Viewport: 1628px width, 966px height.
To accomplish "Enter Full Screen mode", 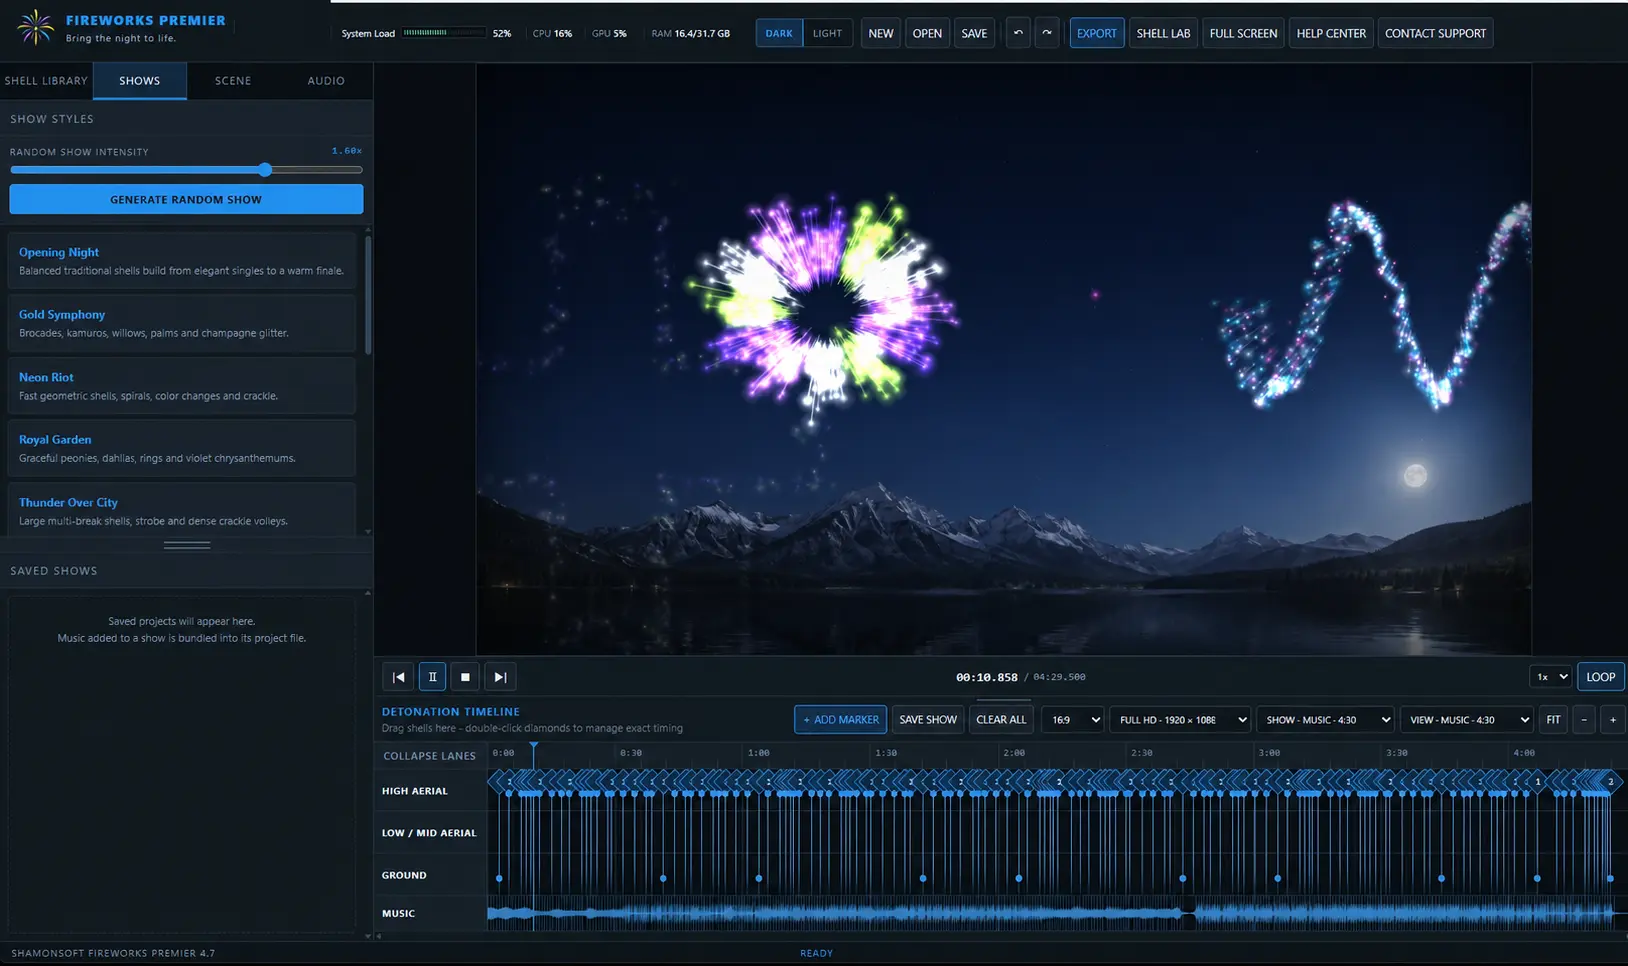I will [1243, 33].
